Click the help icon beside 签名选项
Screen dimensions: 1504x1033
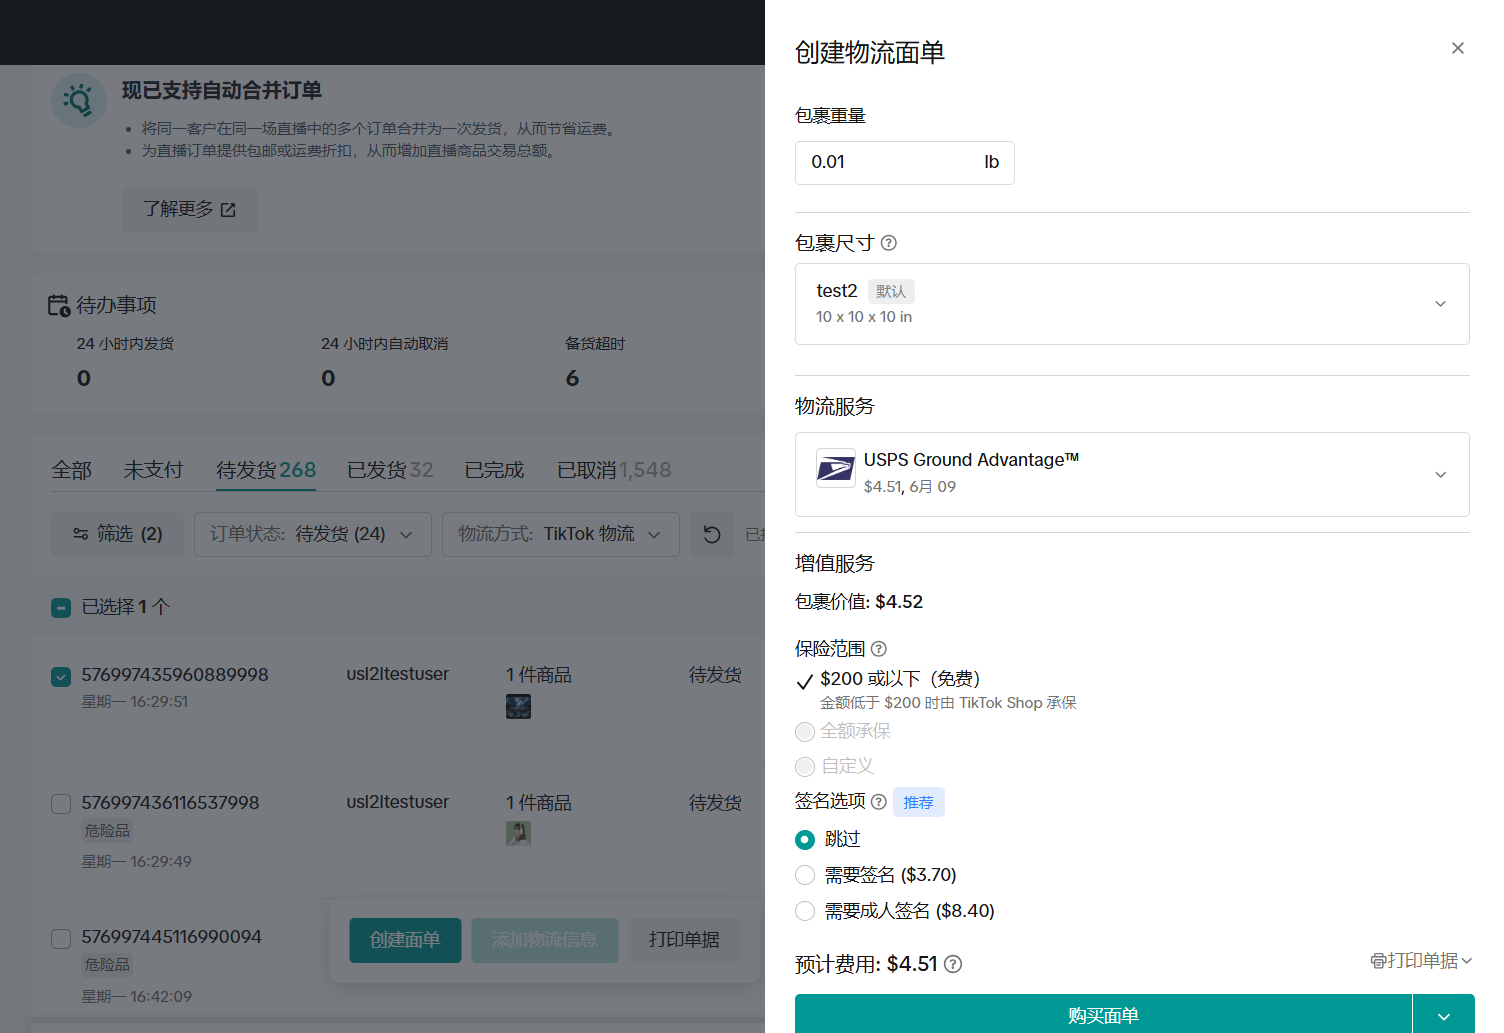pos(879,802)
